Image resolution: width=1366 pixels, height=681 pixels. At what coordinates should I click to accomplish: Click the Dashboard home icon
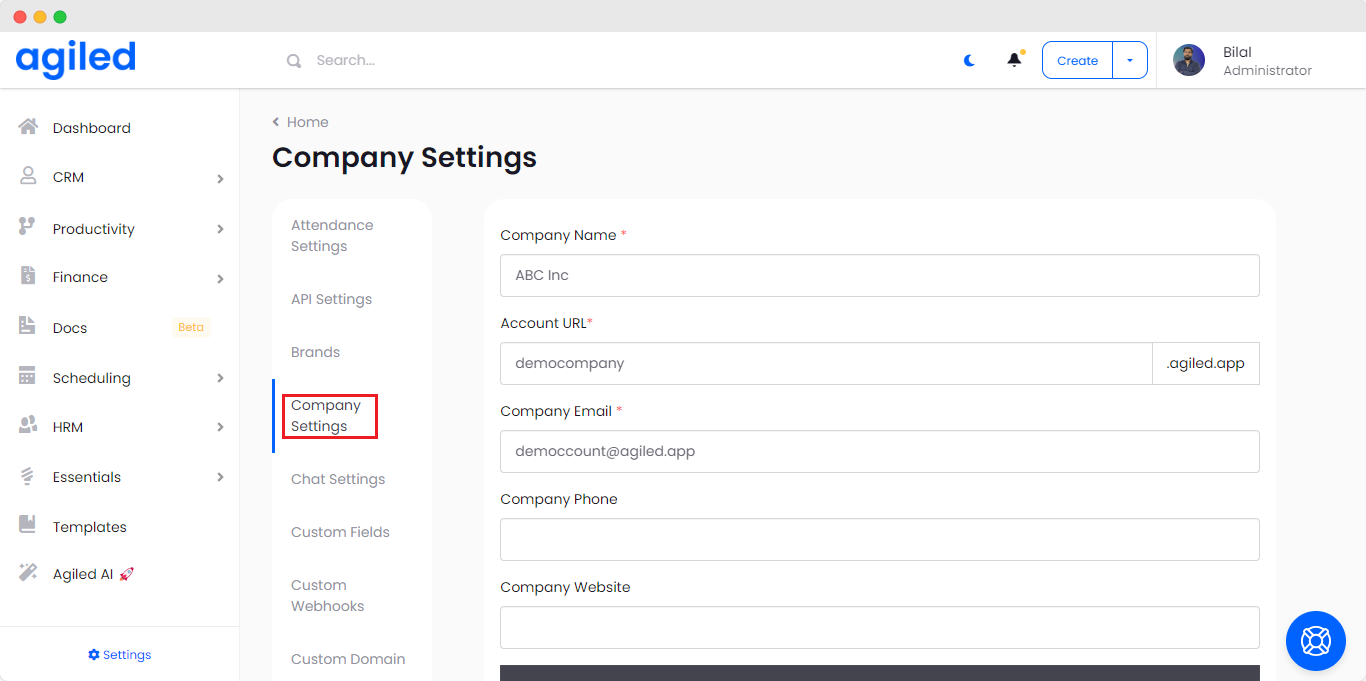(x=28, y=127)
